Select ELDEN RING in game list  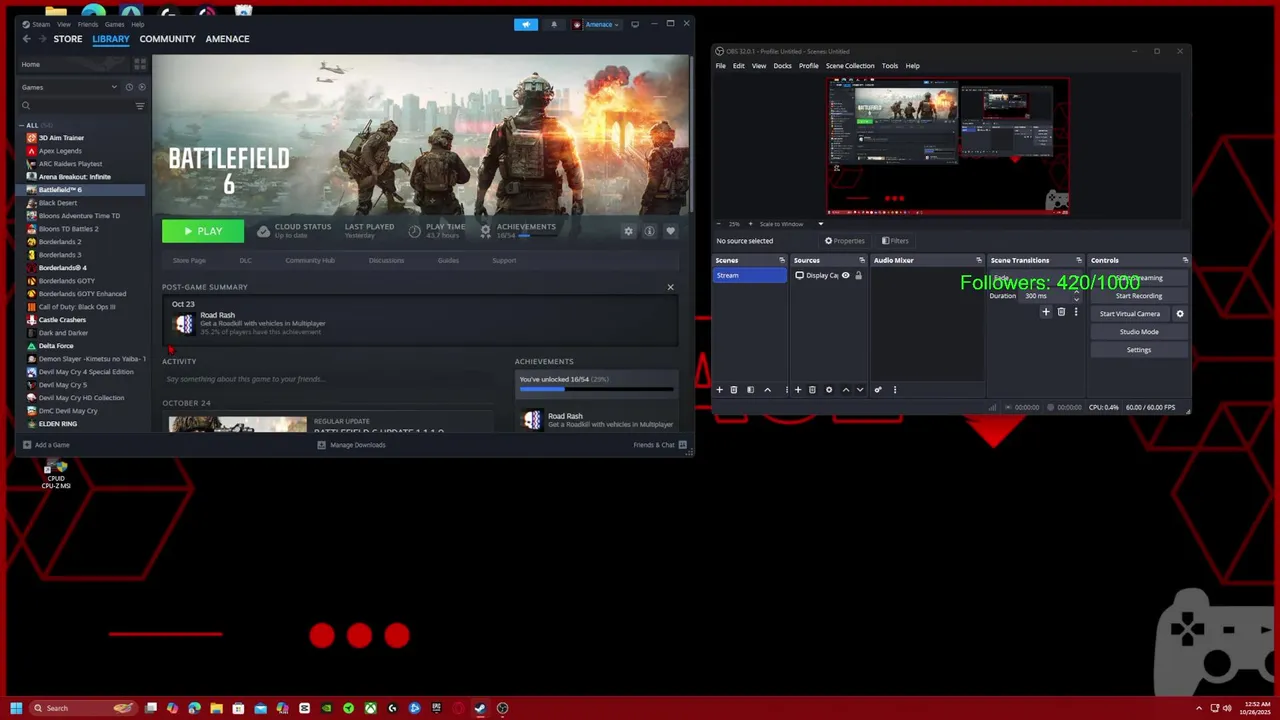coord(57,424)
